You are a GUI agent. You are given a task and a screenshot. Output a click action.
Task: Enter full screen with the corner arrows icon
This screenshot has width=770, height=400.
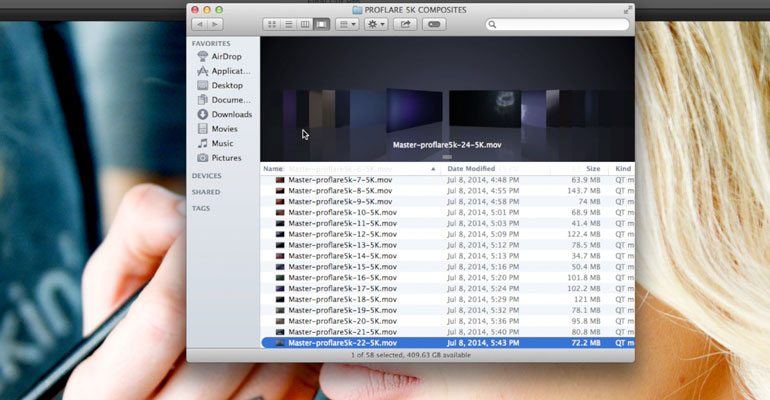628,10
